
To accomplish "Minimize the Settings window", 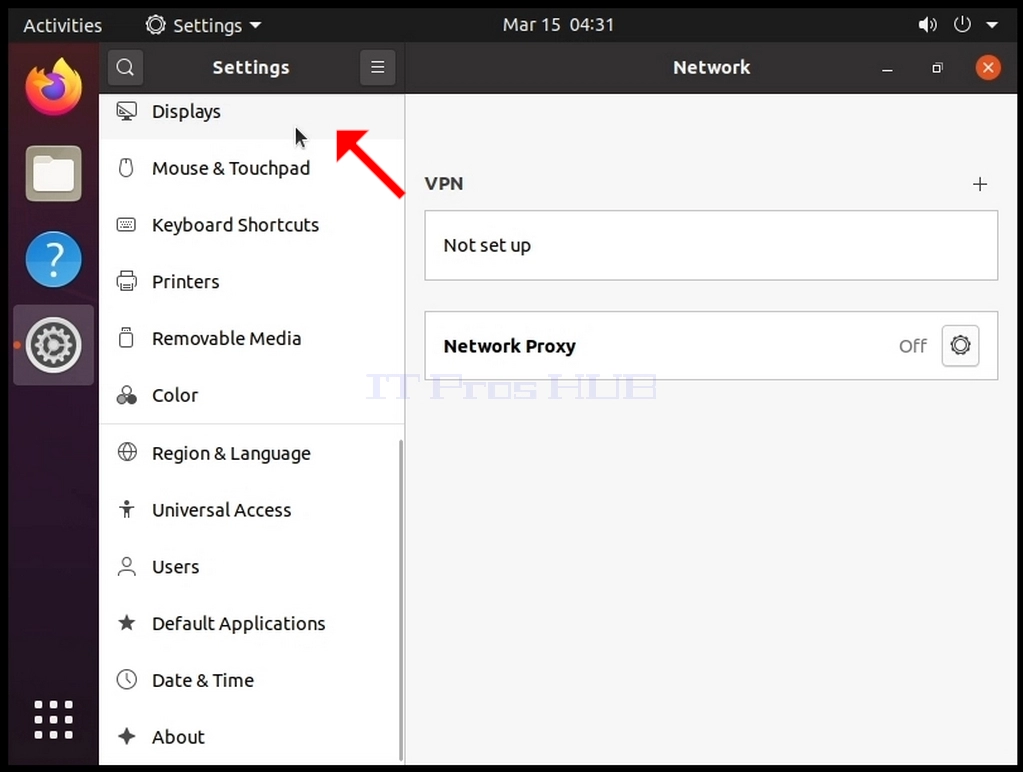I will (887, 68).
